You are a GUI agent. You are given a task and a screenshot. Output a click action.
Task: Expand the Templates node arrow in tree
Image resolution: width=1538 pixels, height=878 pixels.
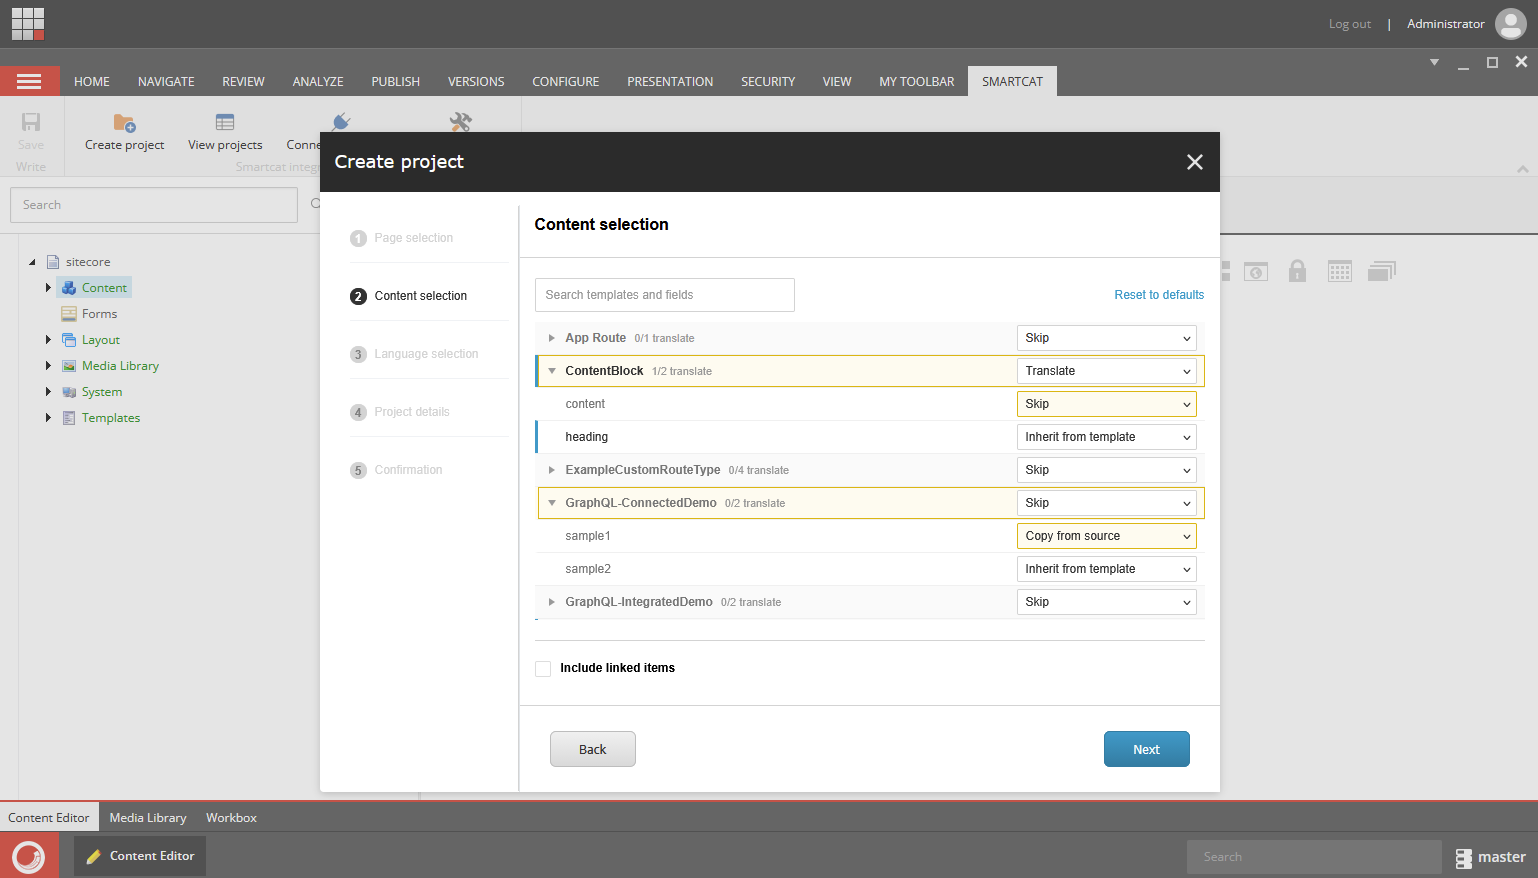point(48,418)
